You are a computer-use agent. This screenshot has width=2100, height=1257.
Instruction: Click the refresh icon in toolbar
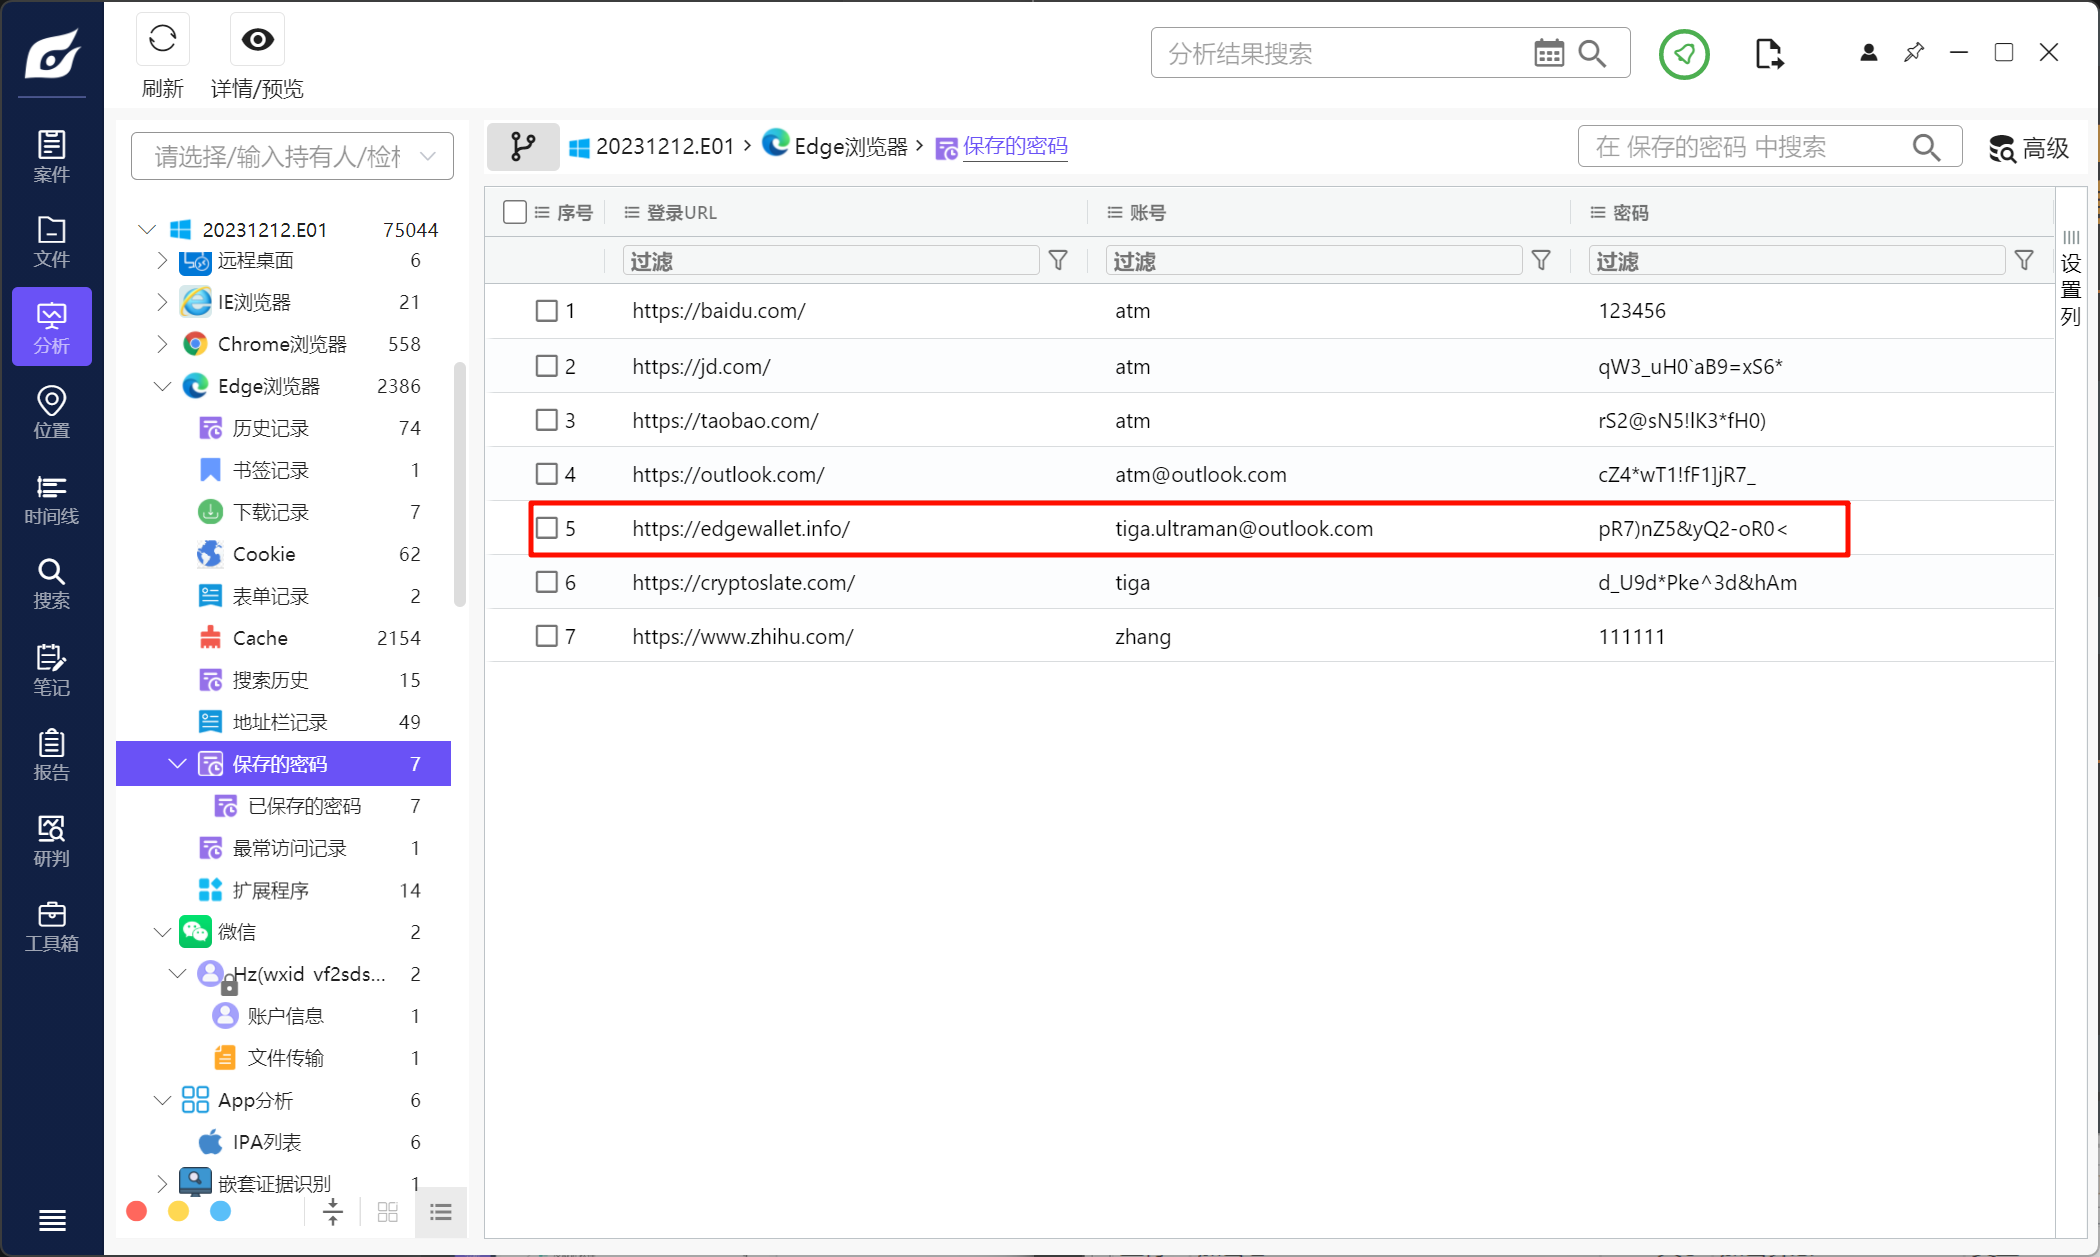[162, 40]
